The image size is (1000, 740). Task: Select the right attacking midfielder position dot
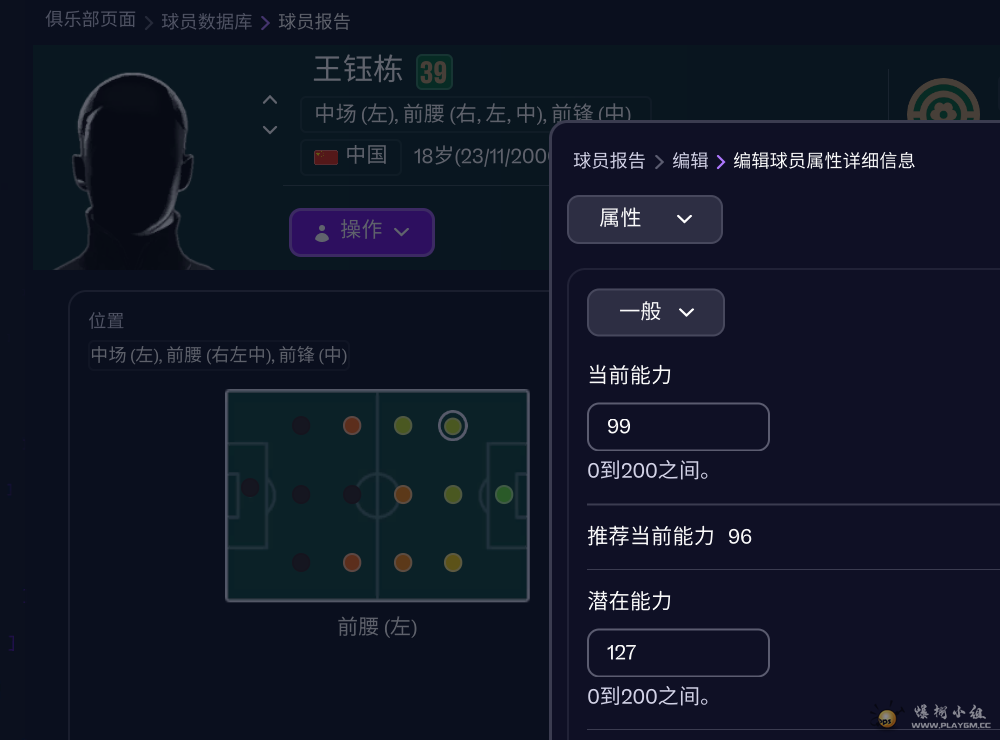453,562
